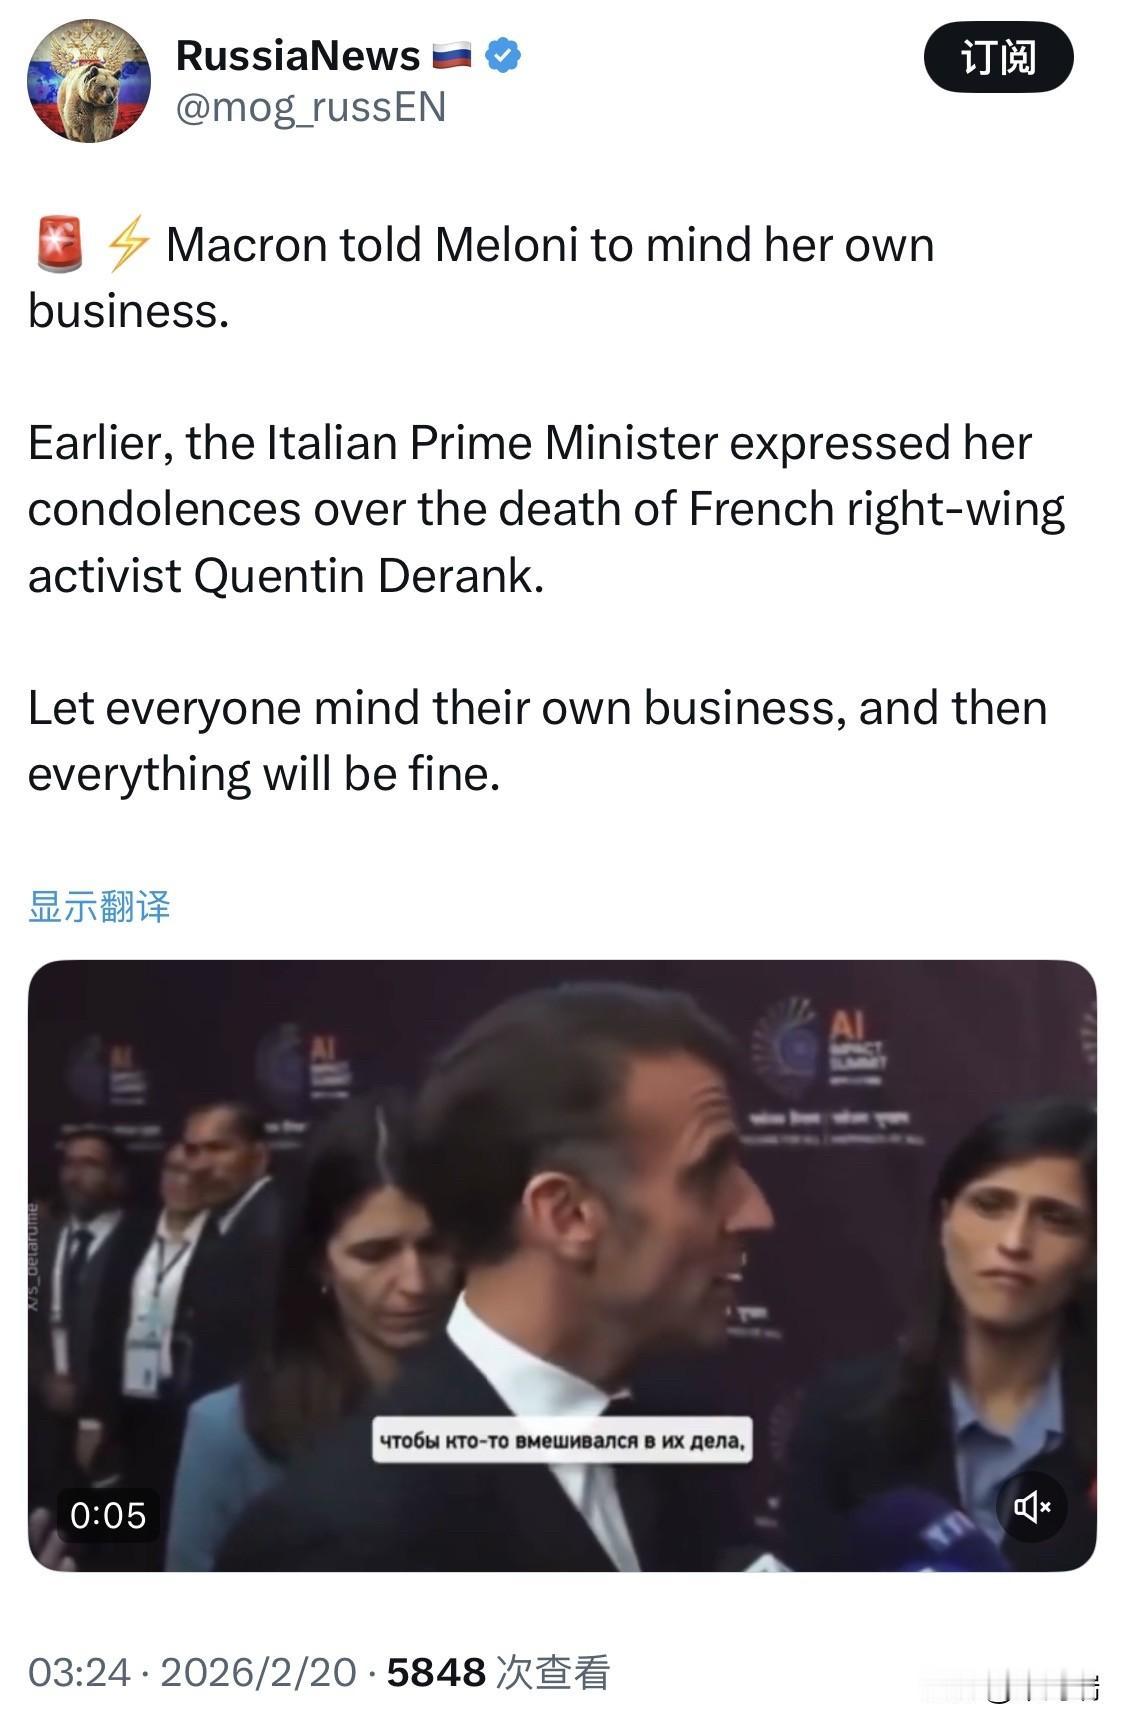Viewport: 1125px width, 1727px height.
Task: Click the 2026/2/20 post date
Action: (258, 1672)
